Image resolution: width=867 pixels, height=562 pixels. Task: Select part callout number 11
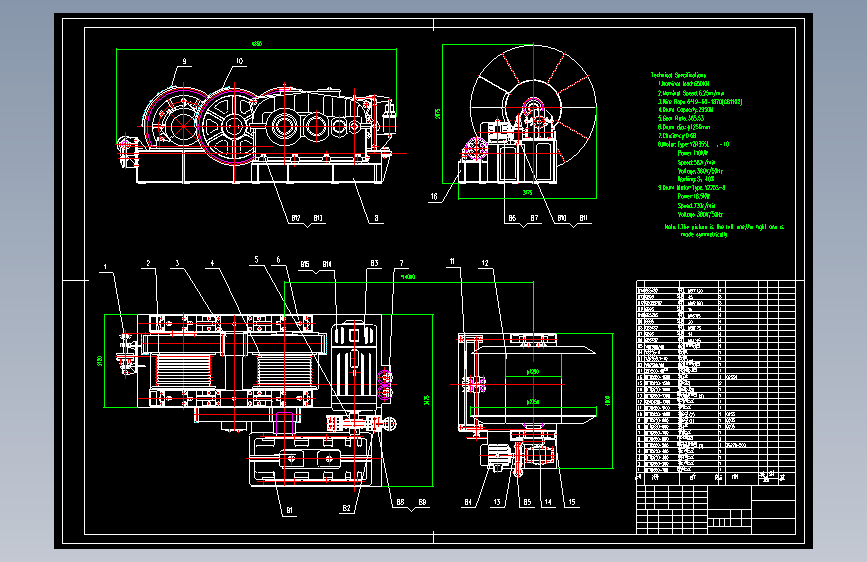click(x=452, y=262)
